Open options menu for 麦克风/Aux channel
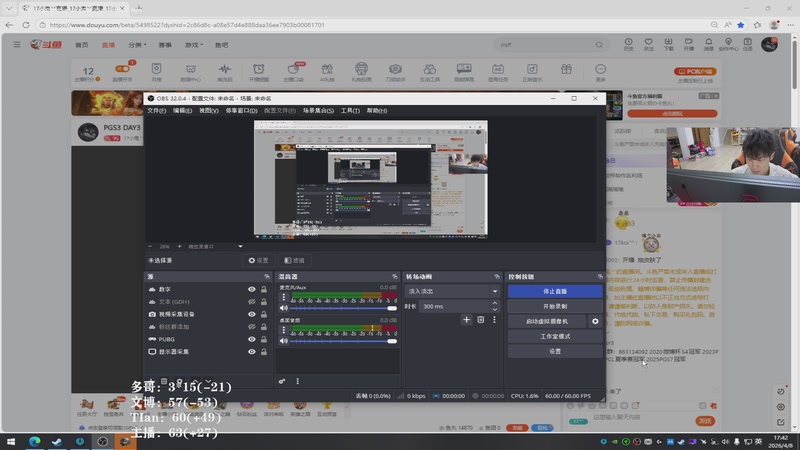This screenshot has width=800, height=450. coord(284,297)
